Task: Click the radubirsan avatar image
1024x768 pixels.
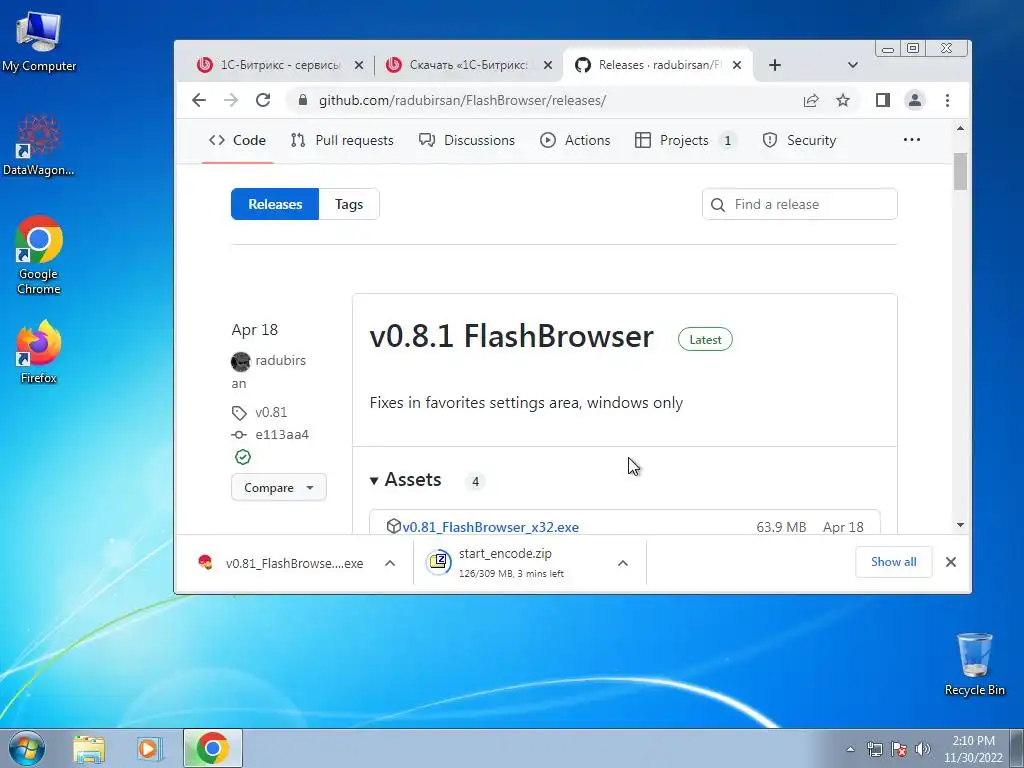Action: (x=241, y=361)
